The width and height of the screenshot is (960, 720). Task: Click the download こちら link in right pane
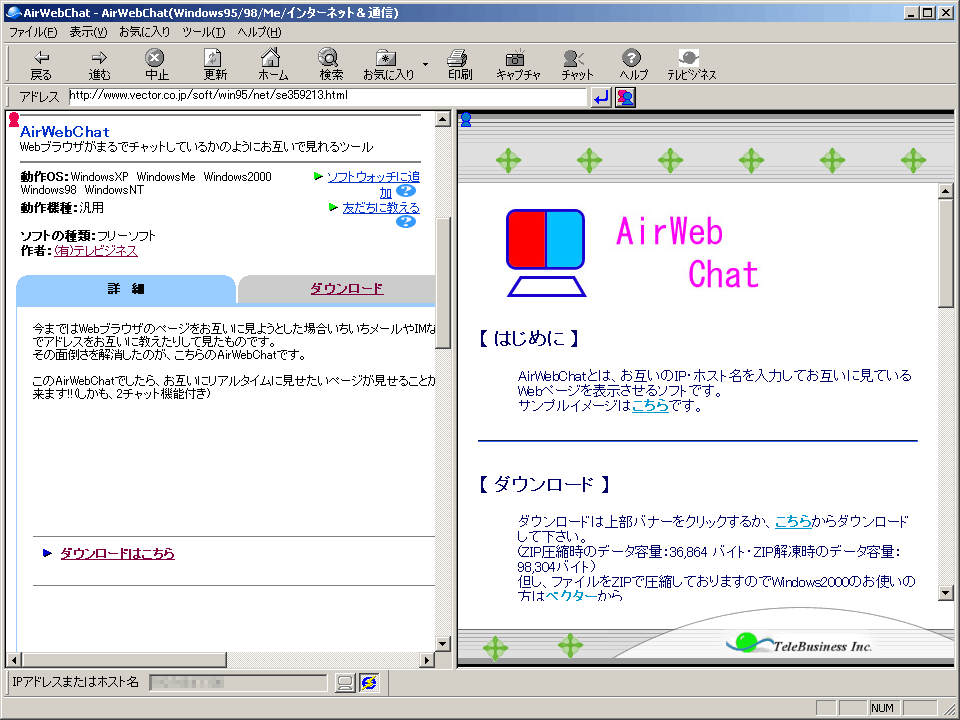793,522
